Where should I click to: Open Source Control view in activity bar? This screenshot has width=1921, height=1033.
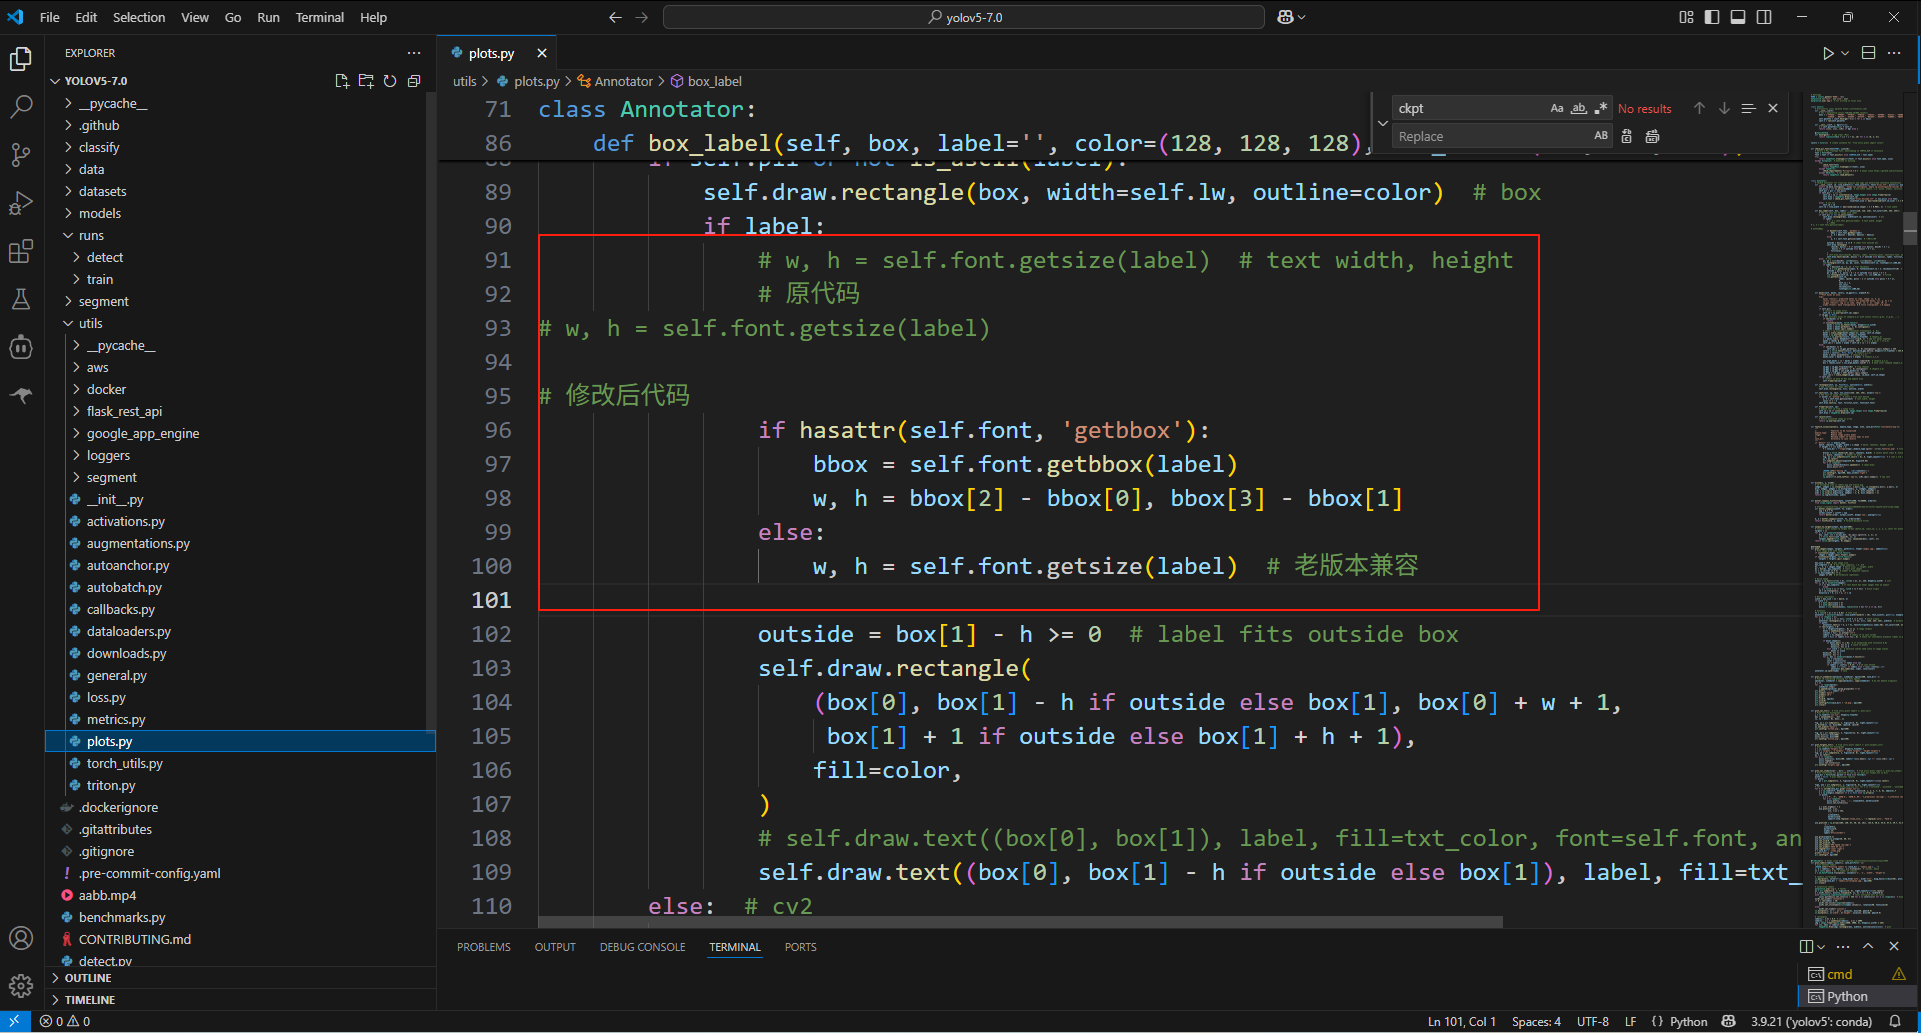[x=21, y=154]
